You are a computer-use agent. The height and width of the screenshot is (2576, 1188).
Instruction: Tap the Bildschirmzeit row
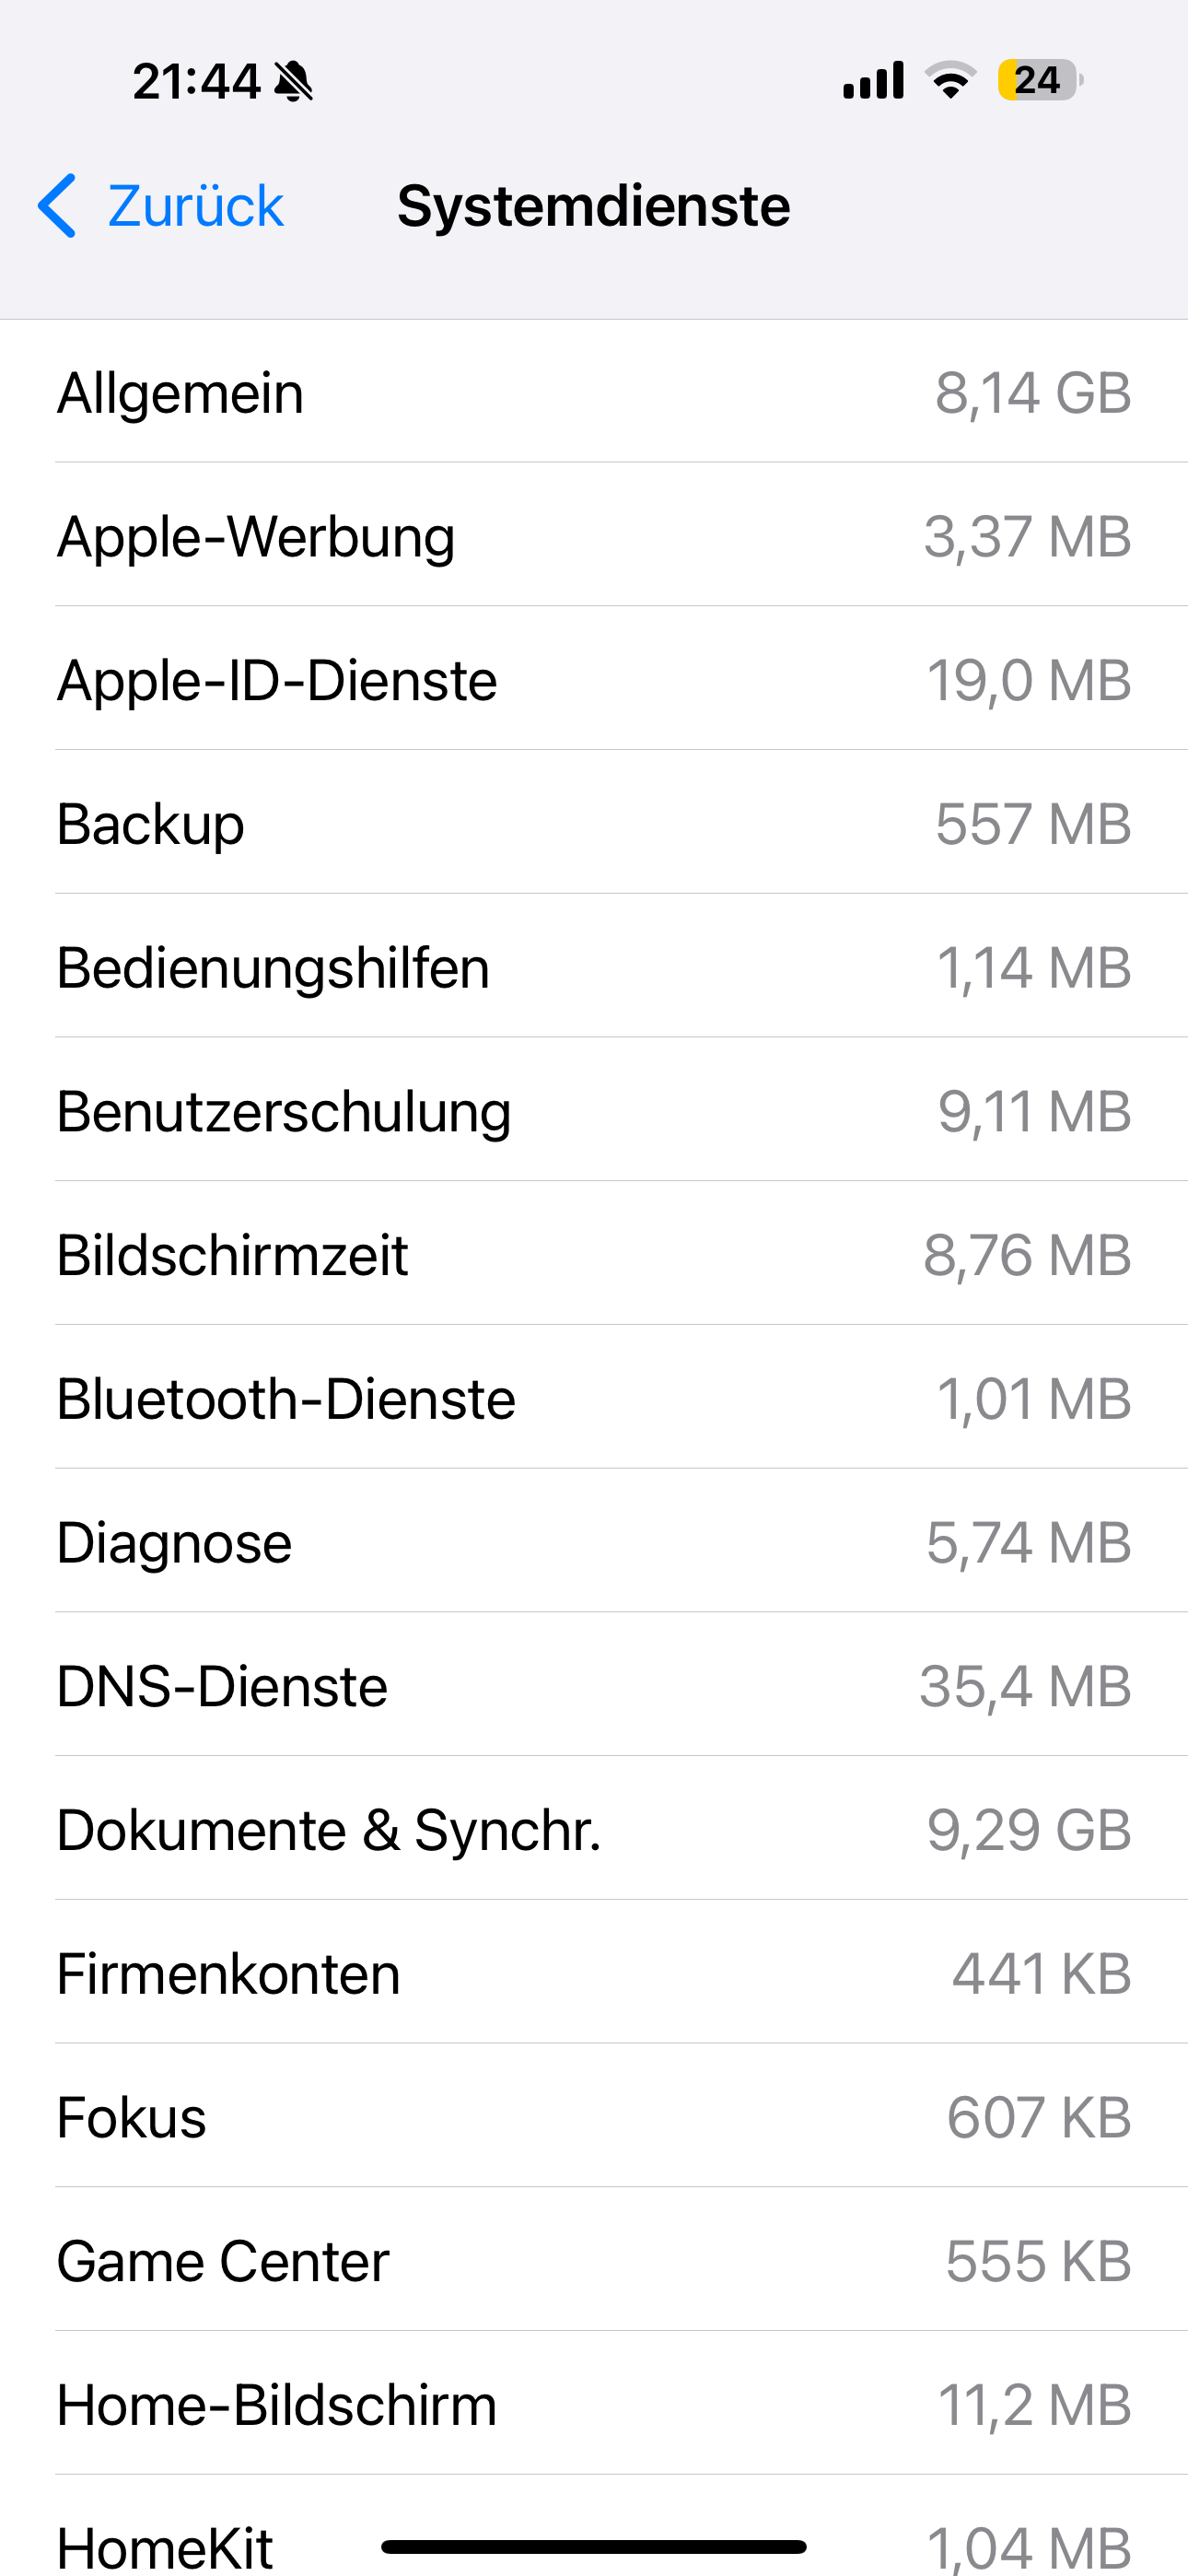tap(594, 1255)
